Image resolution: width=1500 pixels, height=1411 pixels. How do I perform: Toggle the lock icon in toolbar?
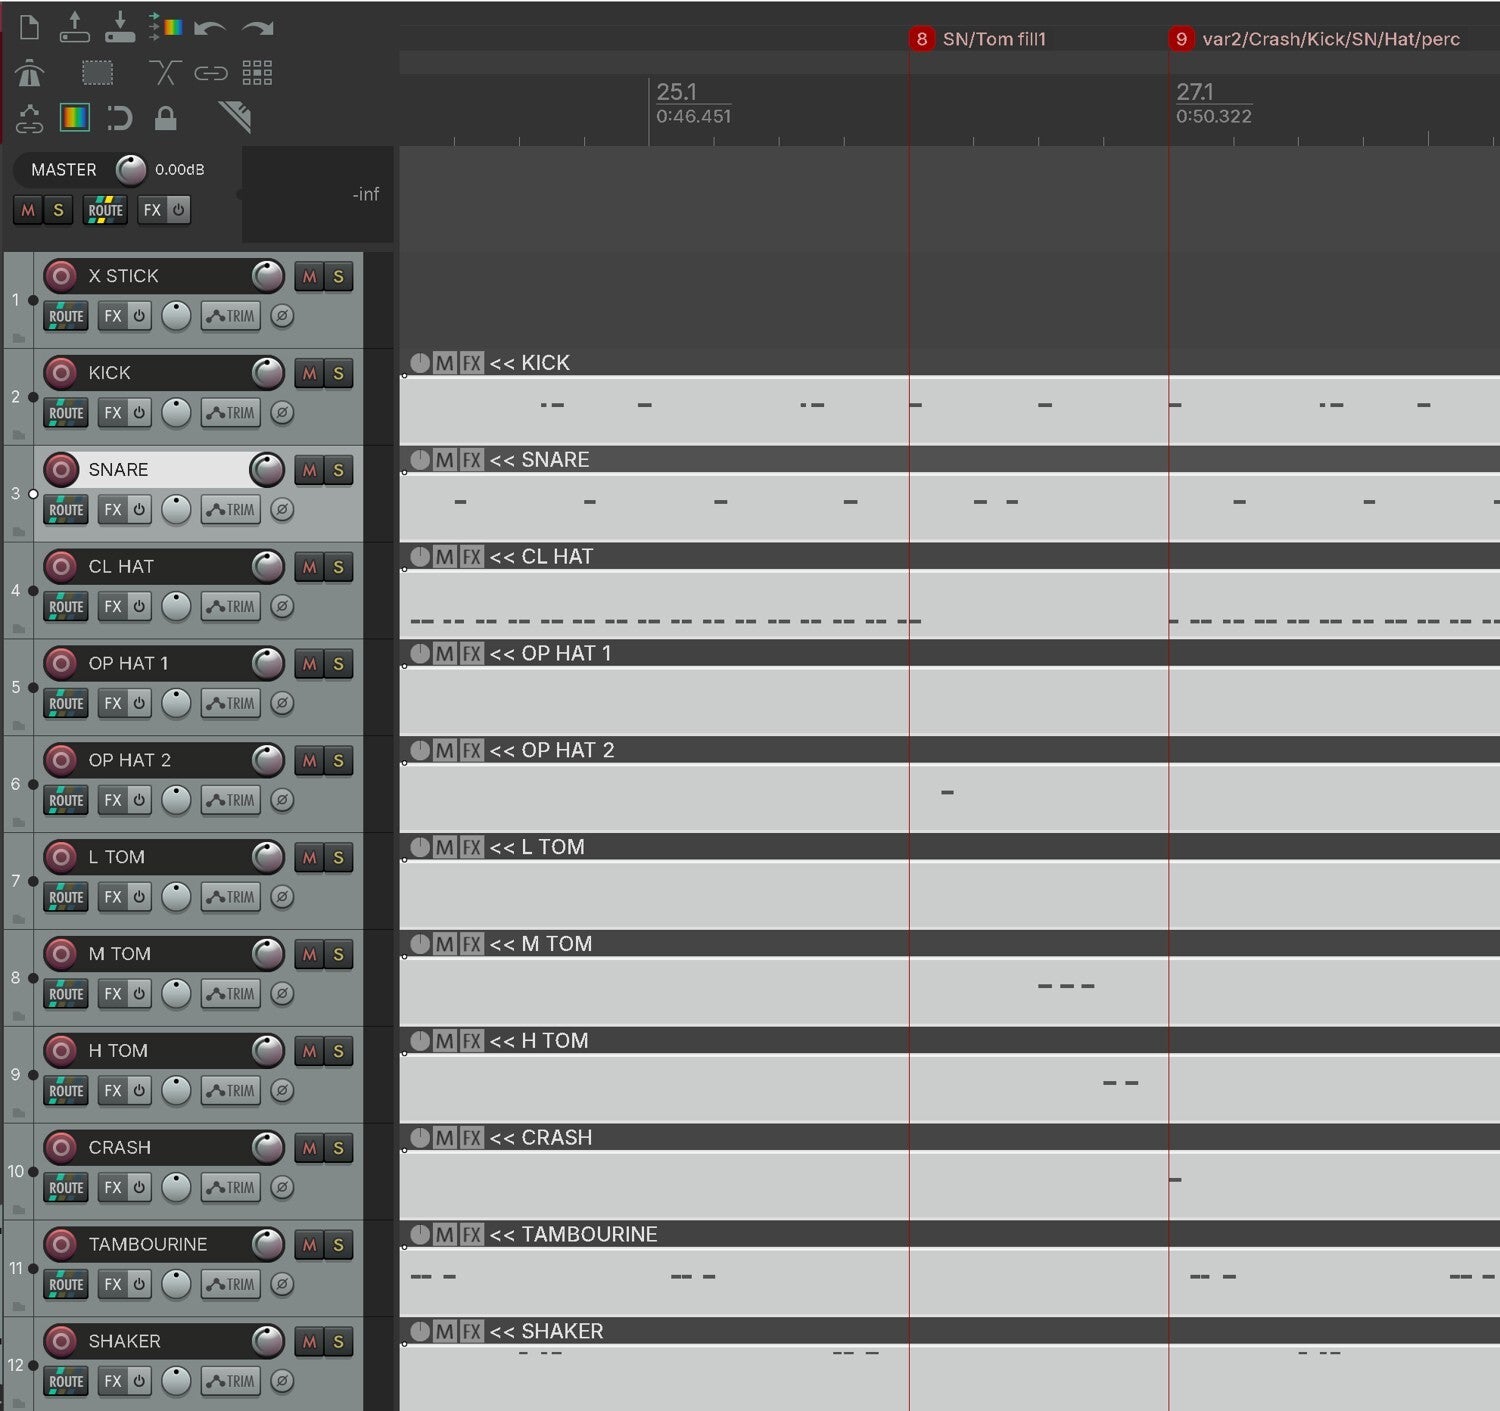pyautogui.click(x=166, y=118)
